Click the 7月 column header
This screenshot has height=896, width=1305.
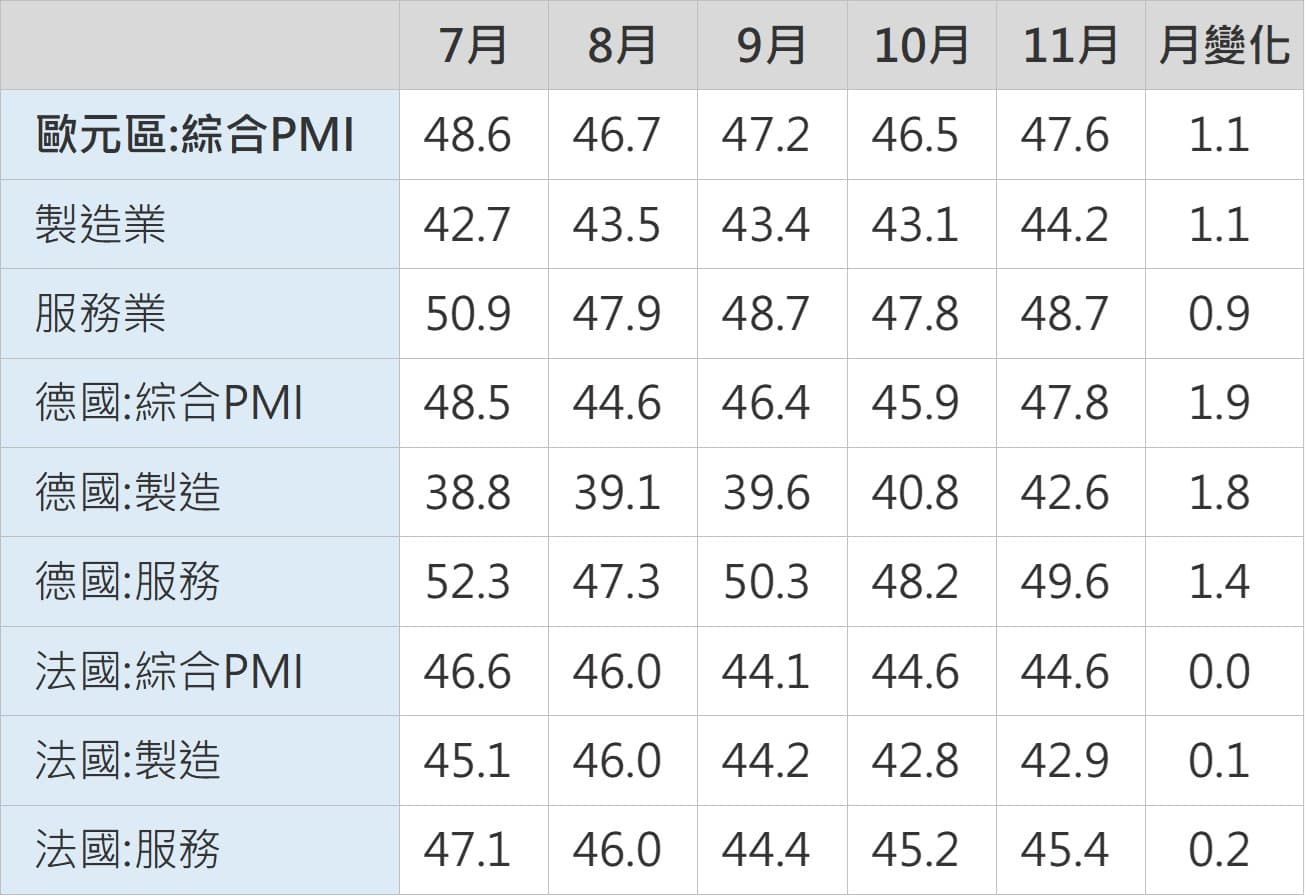[473, 46]
